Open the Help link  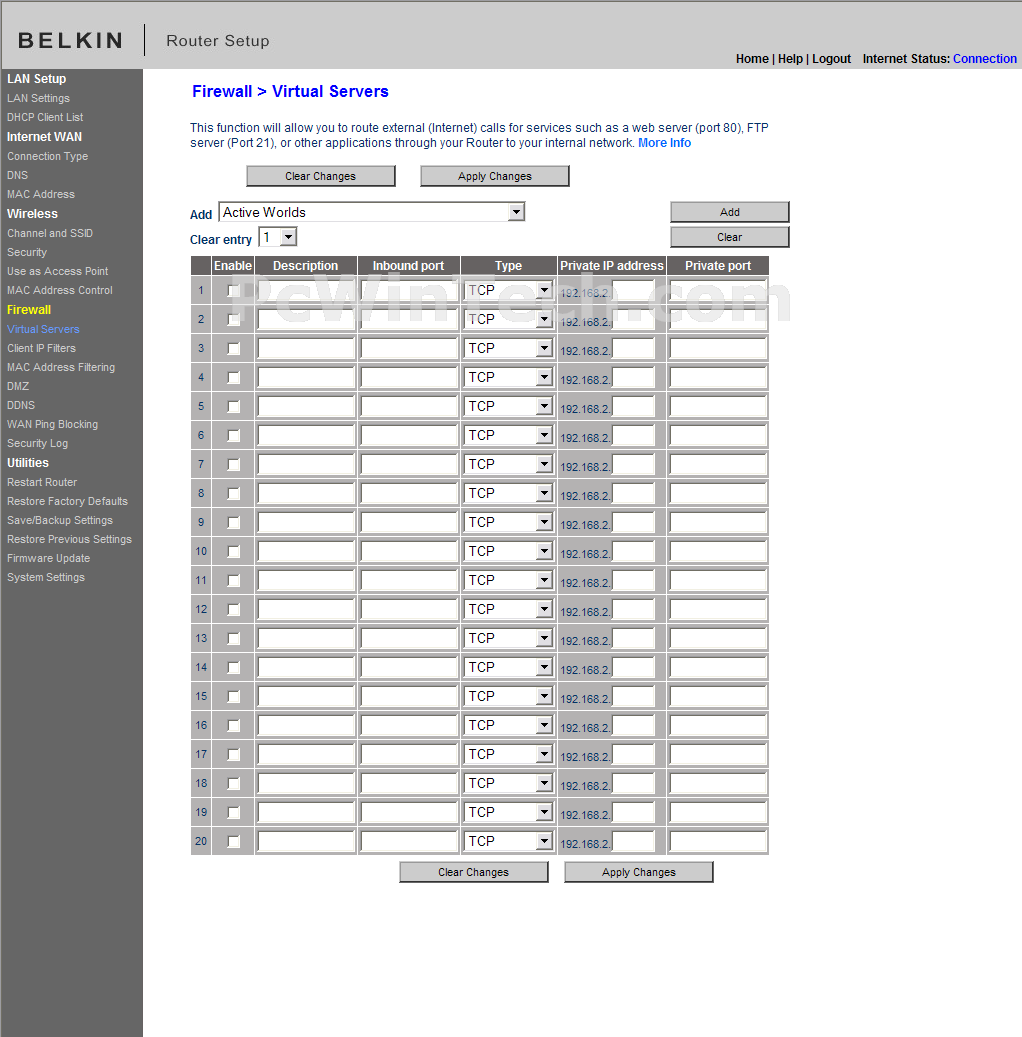790,59
